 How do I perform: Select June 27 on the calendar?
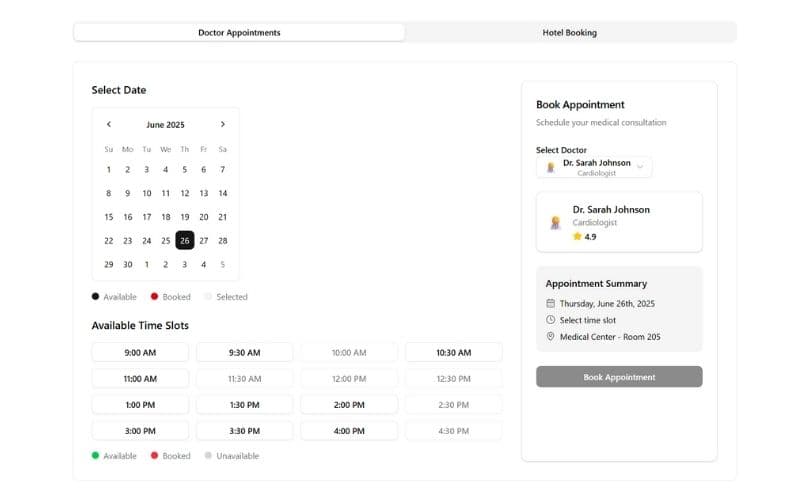204,240
